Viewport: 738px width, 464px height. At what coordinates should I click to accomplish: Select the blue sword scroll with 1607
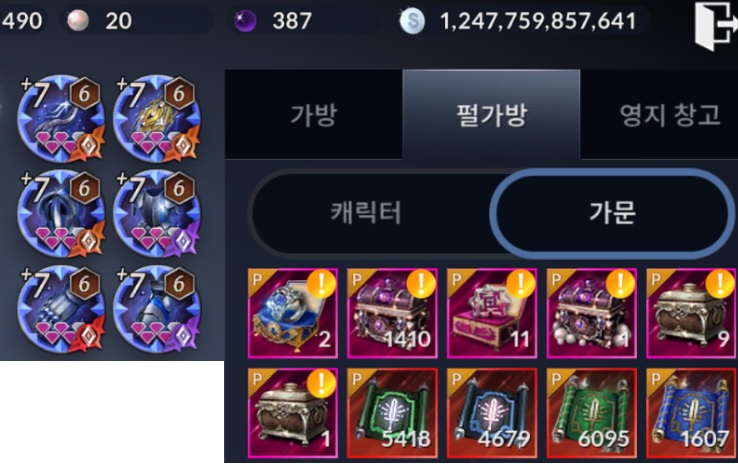point(691,413)
